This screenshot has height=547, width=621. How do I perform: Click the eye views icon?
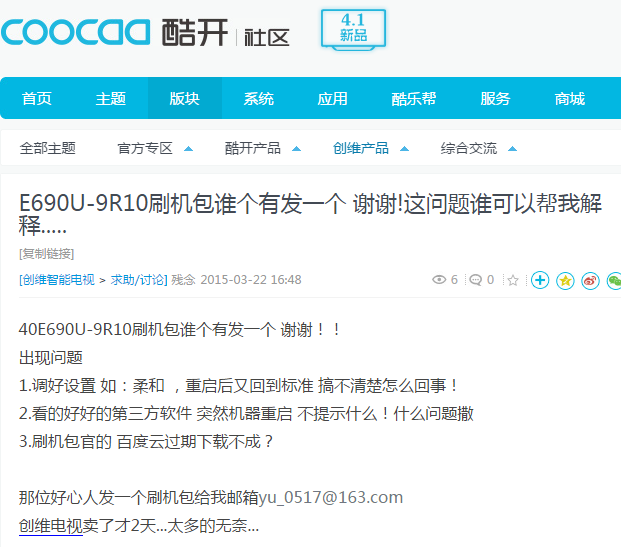coord(439,280)
